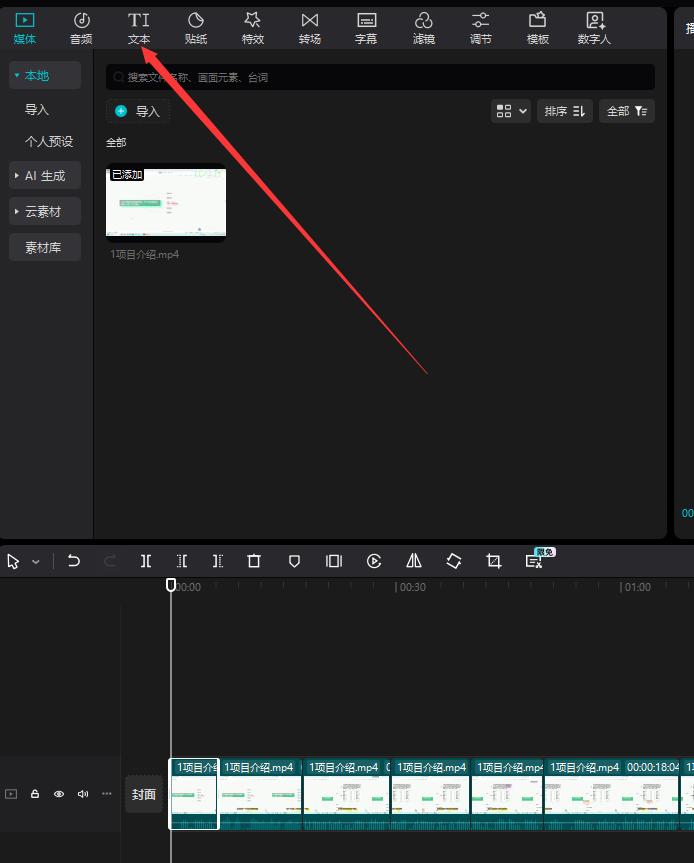Expand the AI 生成 section
The width and height of the screenshot is (694, 863).
[x=45, y=176]
